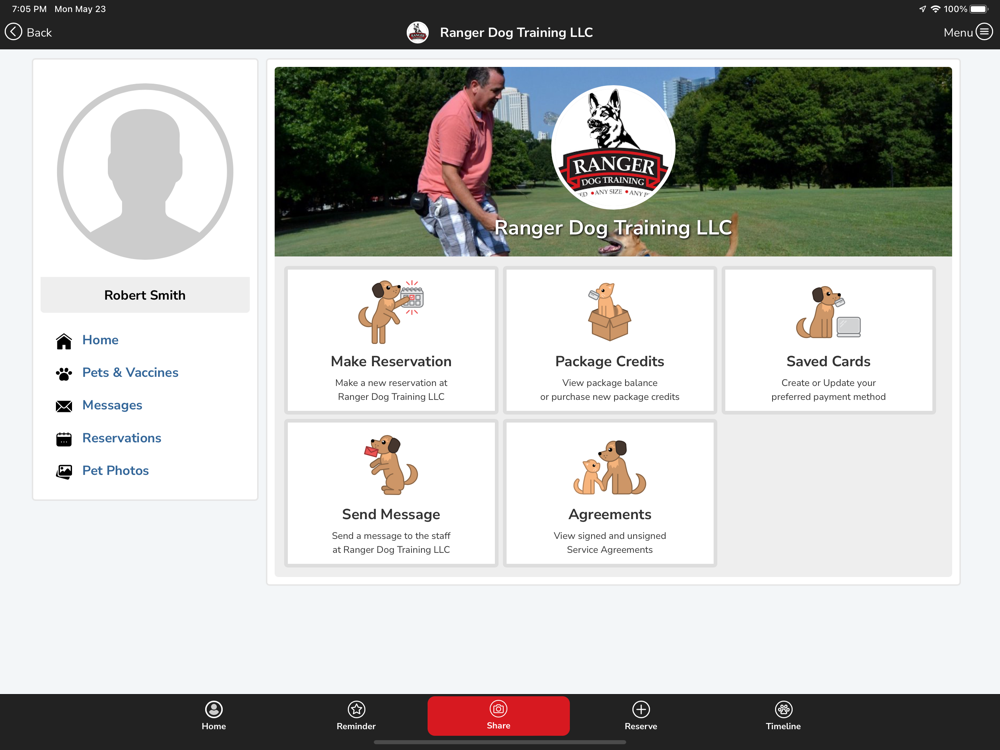
Task: Open the Messages sidebar link
Action: pos(112,405)
